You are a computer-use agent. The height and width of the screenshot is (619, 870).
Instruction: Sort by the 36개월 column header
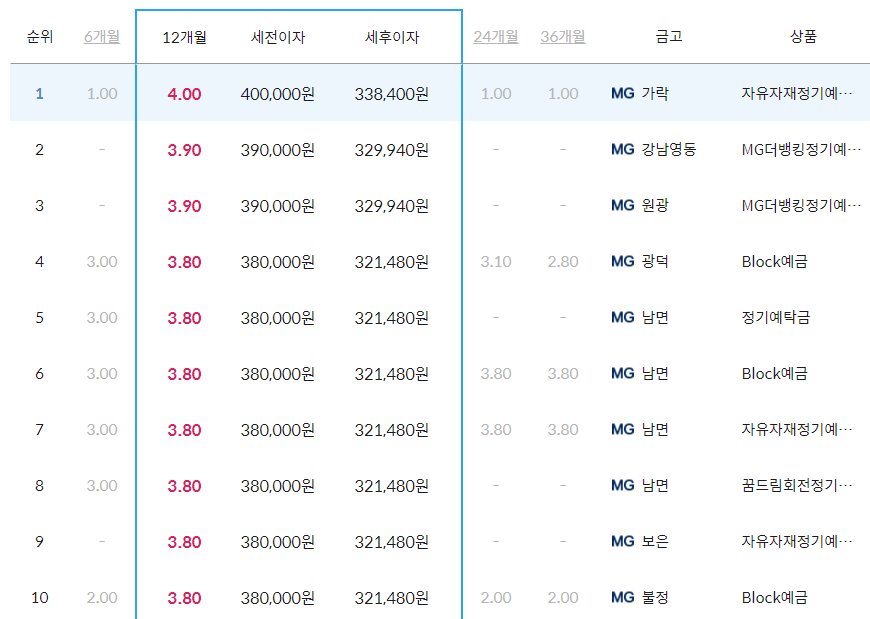563,37
